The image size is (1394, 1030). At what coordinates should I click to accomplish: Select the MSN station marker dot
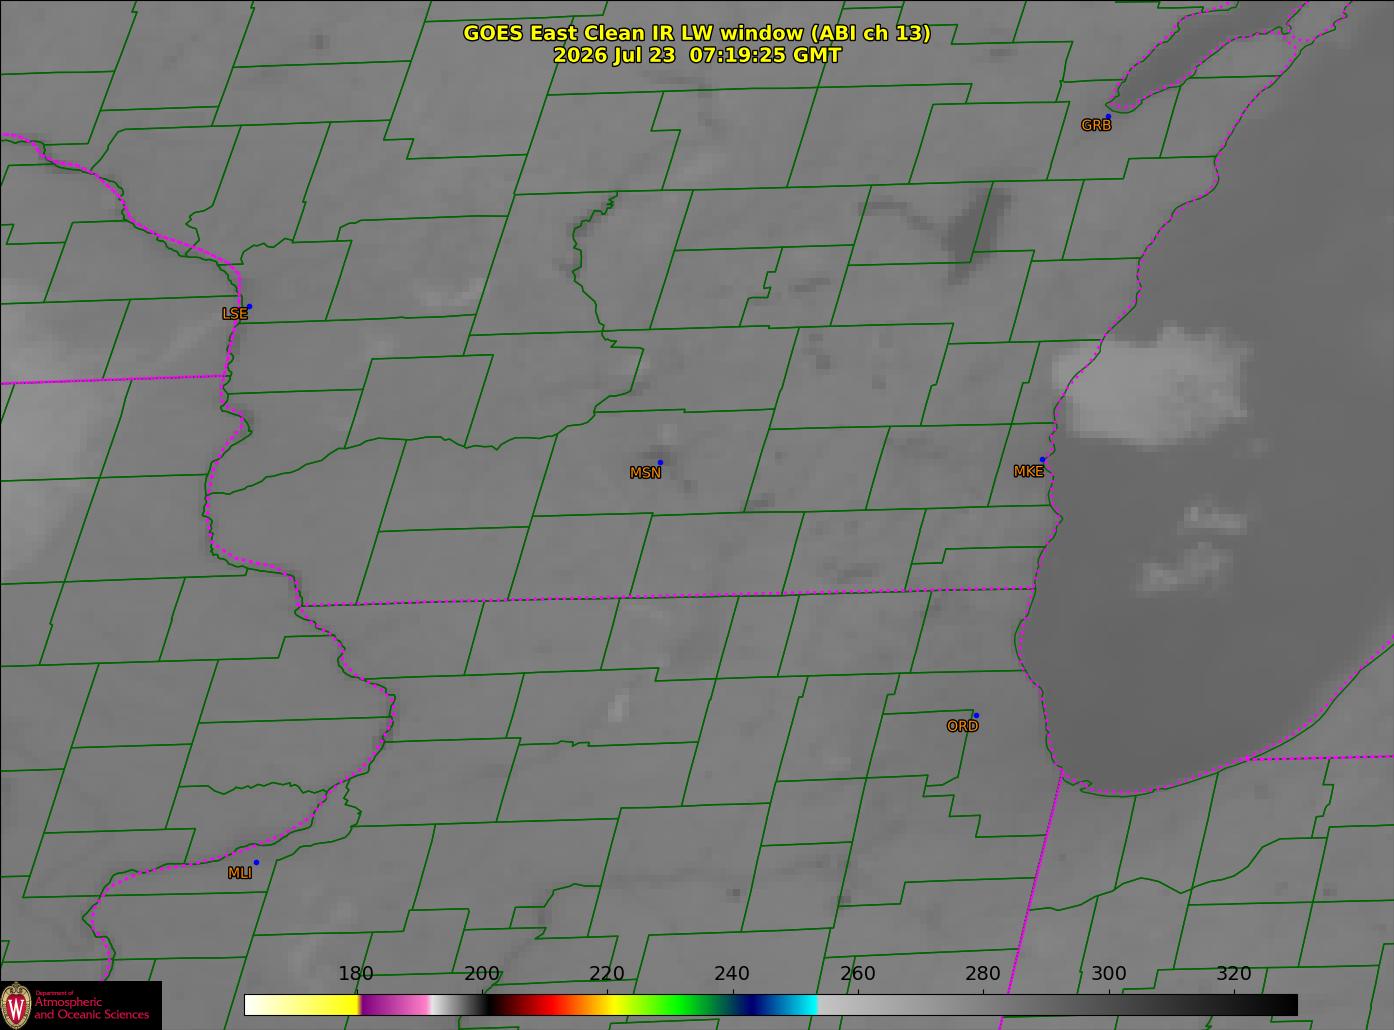coord(660,462)
